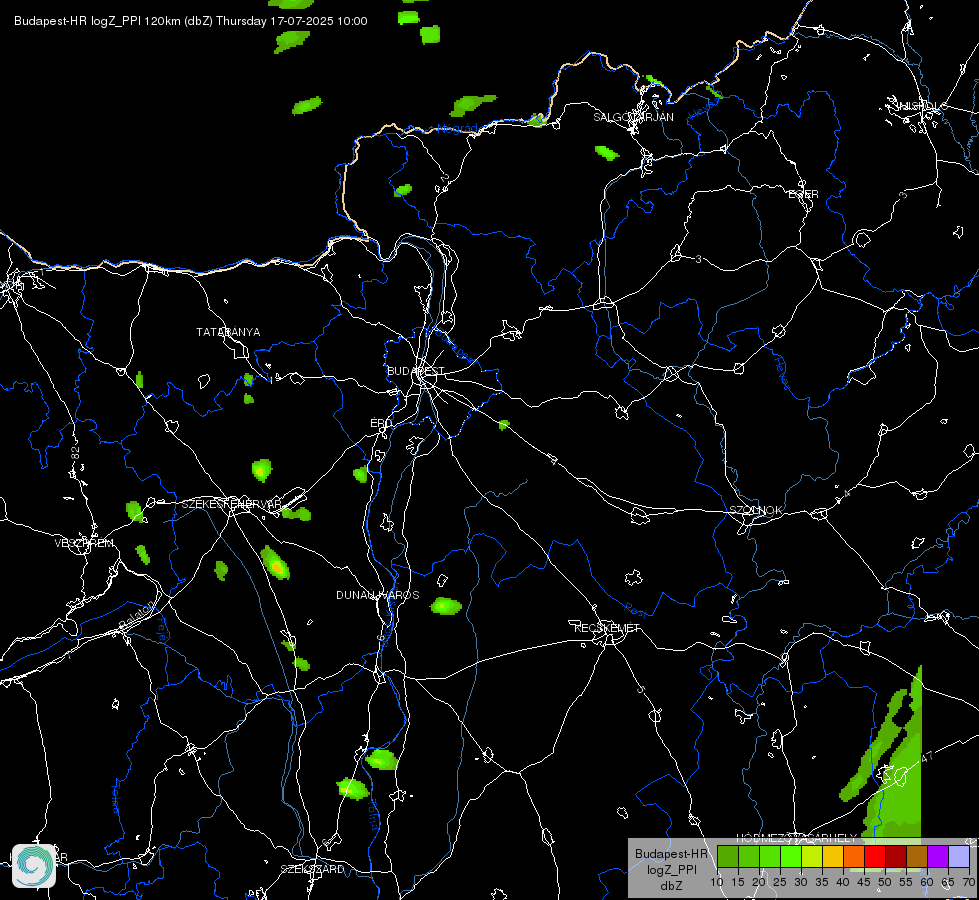Viewport: 979px width, 900px height.
Task: Select the DUNAUJVAROS city label
Action: coord(378,595)
